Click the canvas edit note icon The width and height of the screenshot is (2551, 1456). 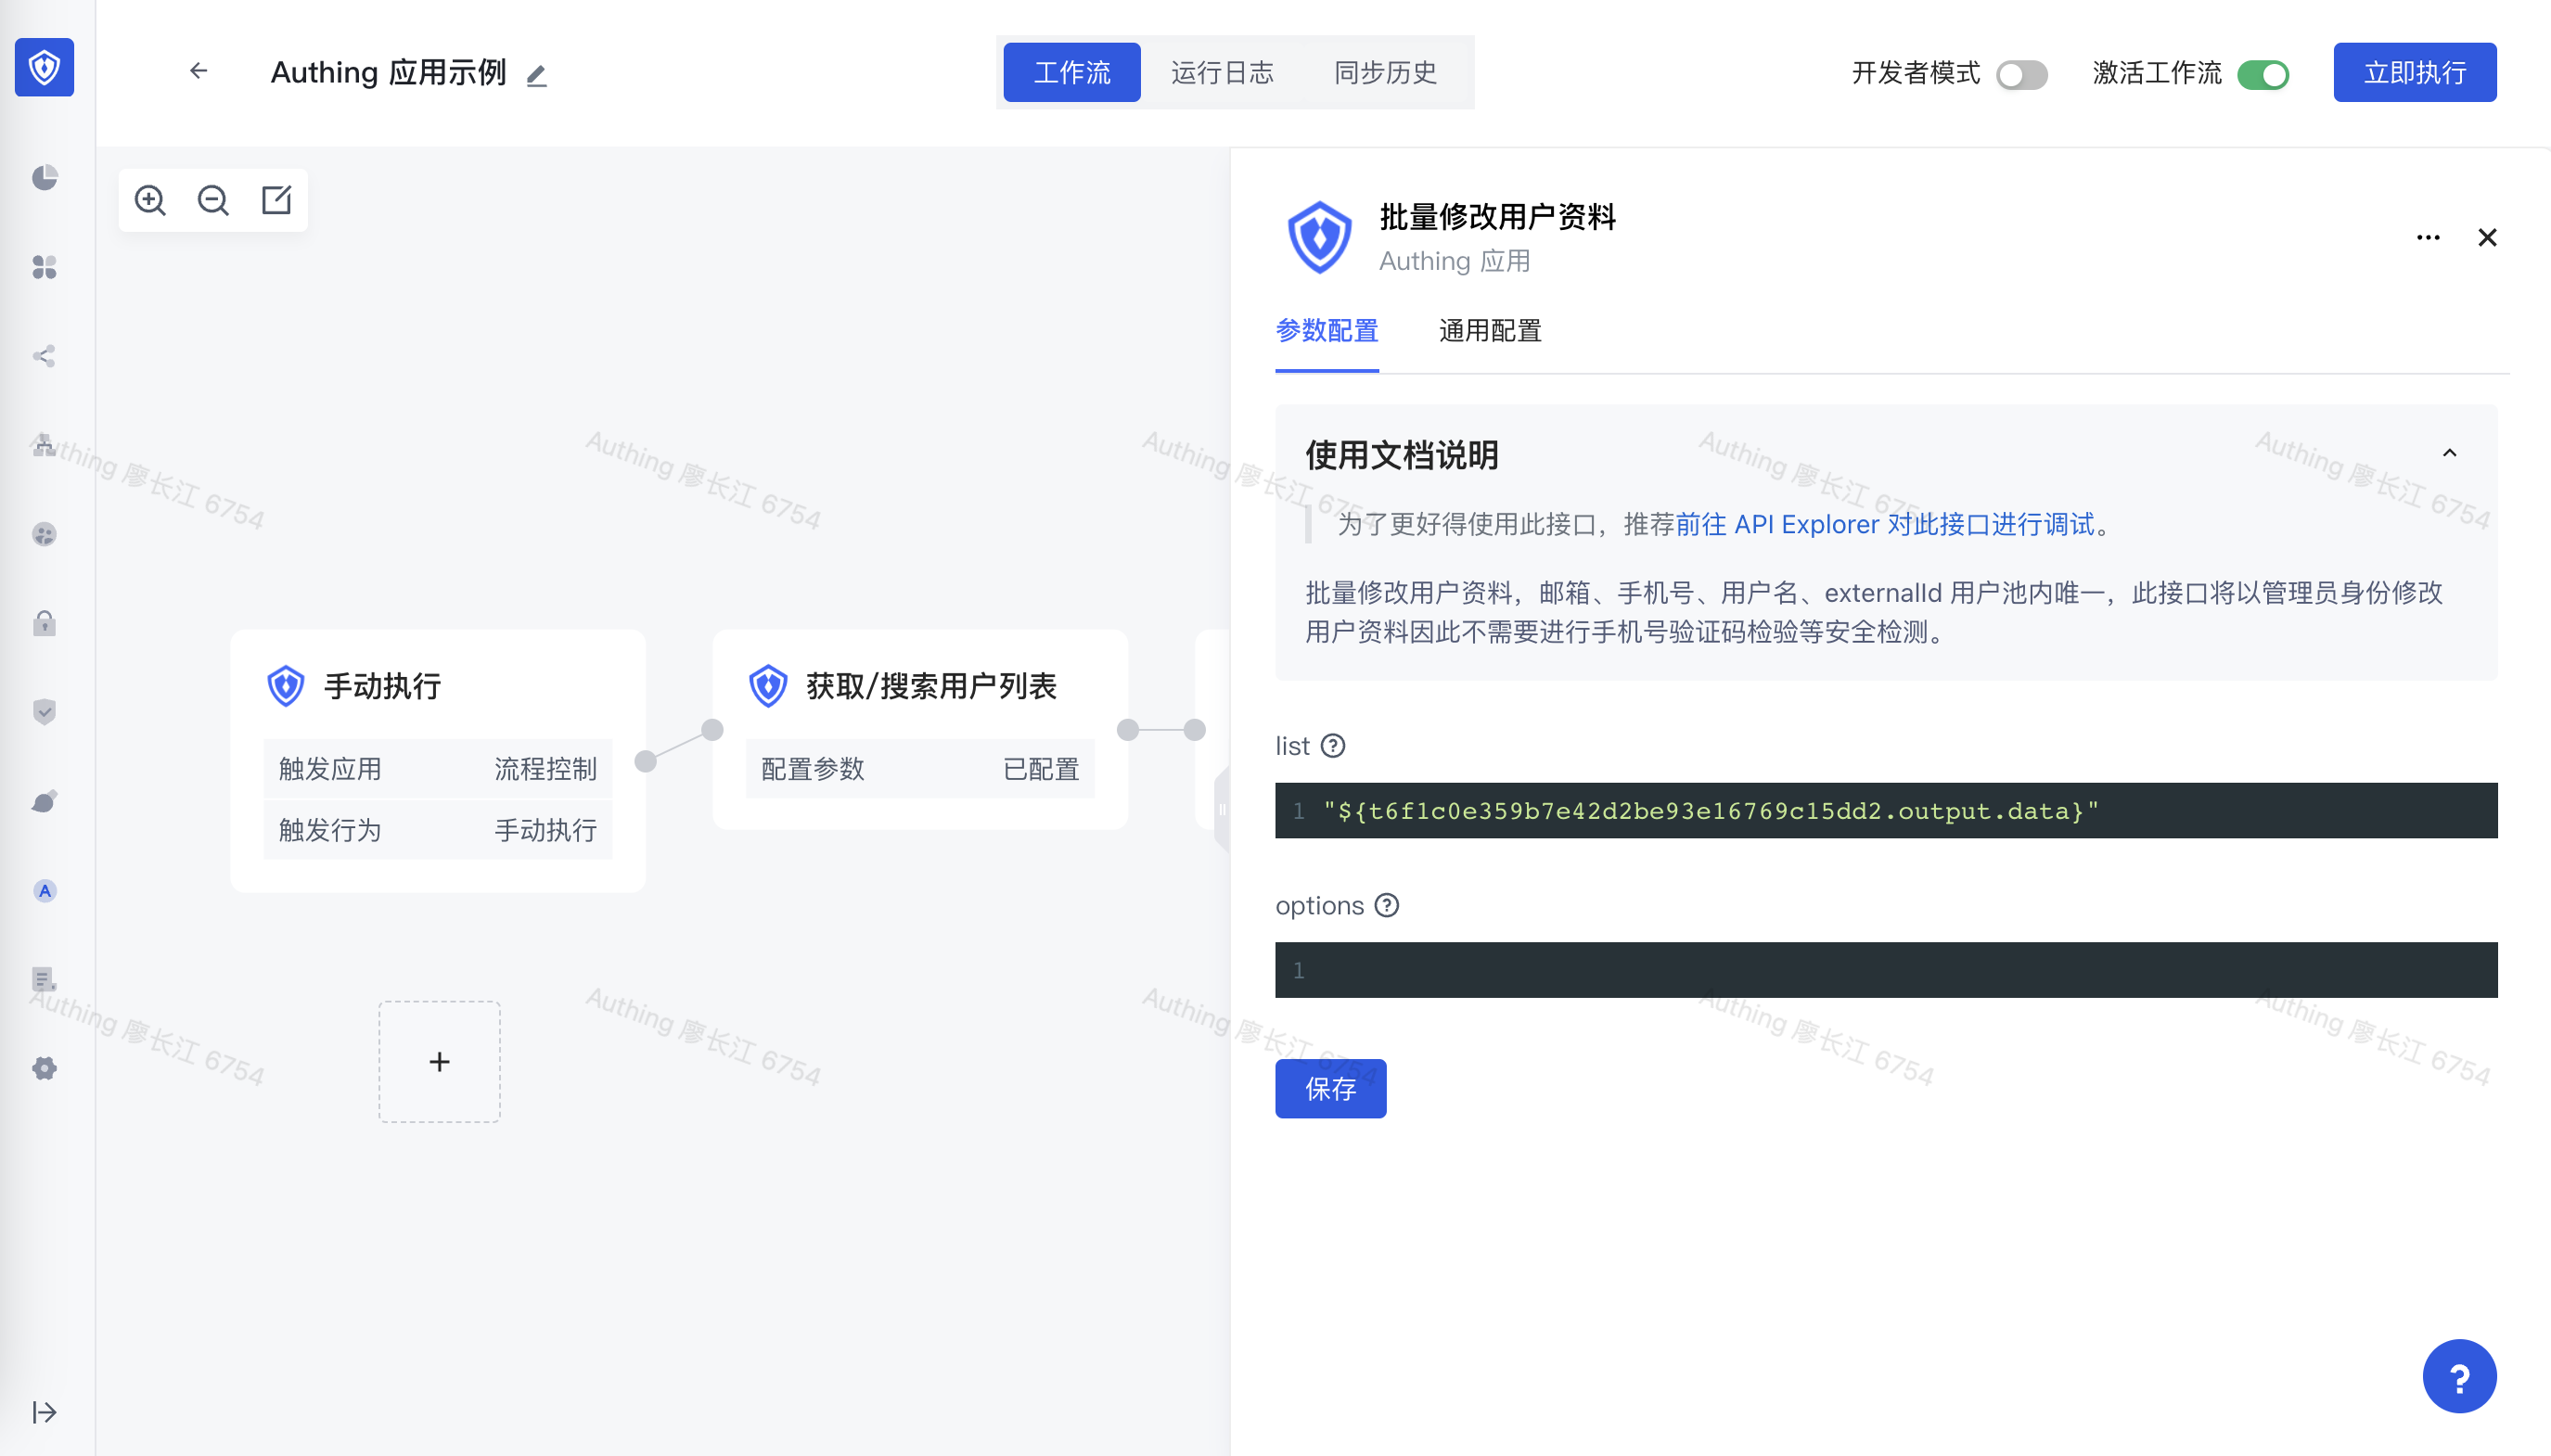tap(276, 200)
